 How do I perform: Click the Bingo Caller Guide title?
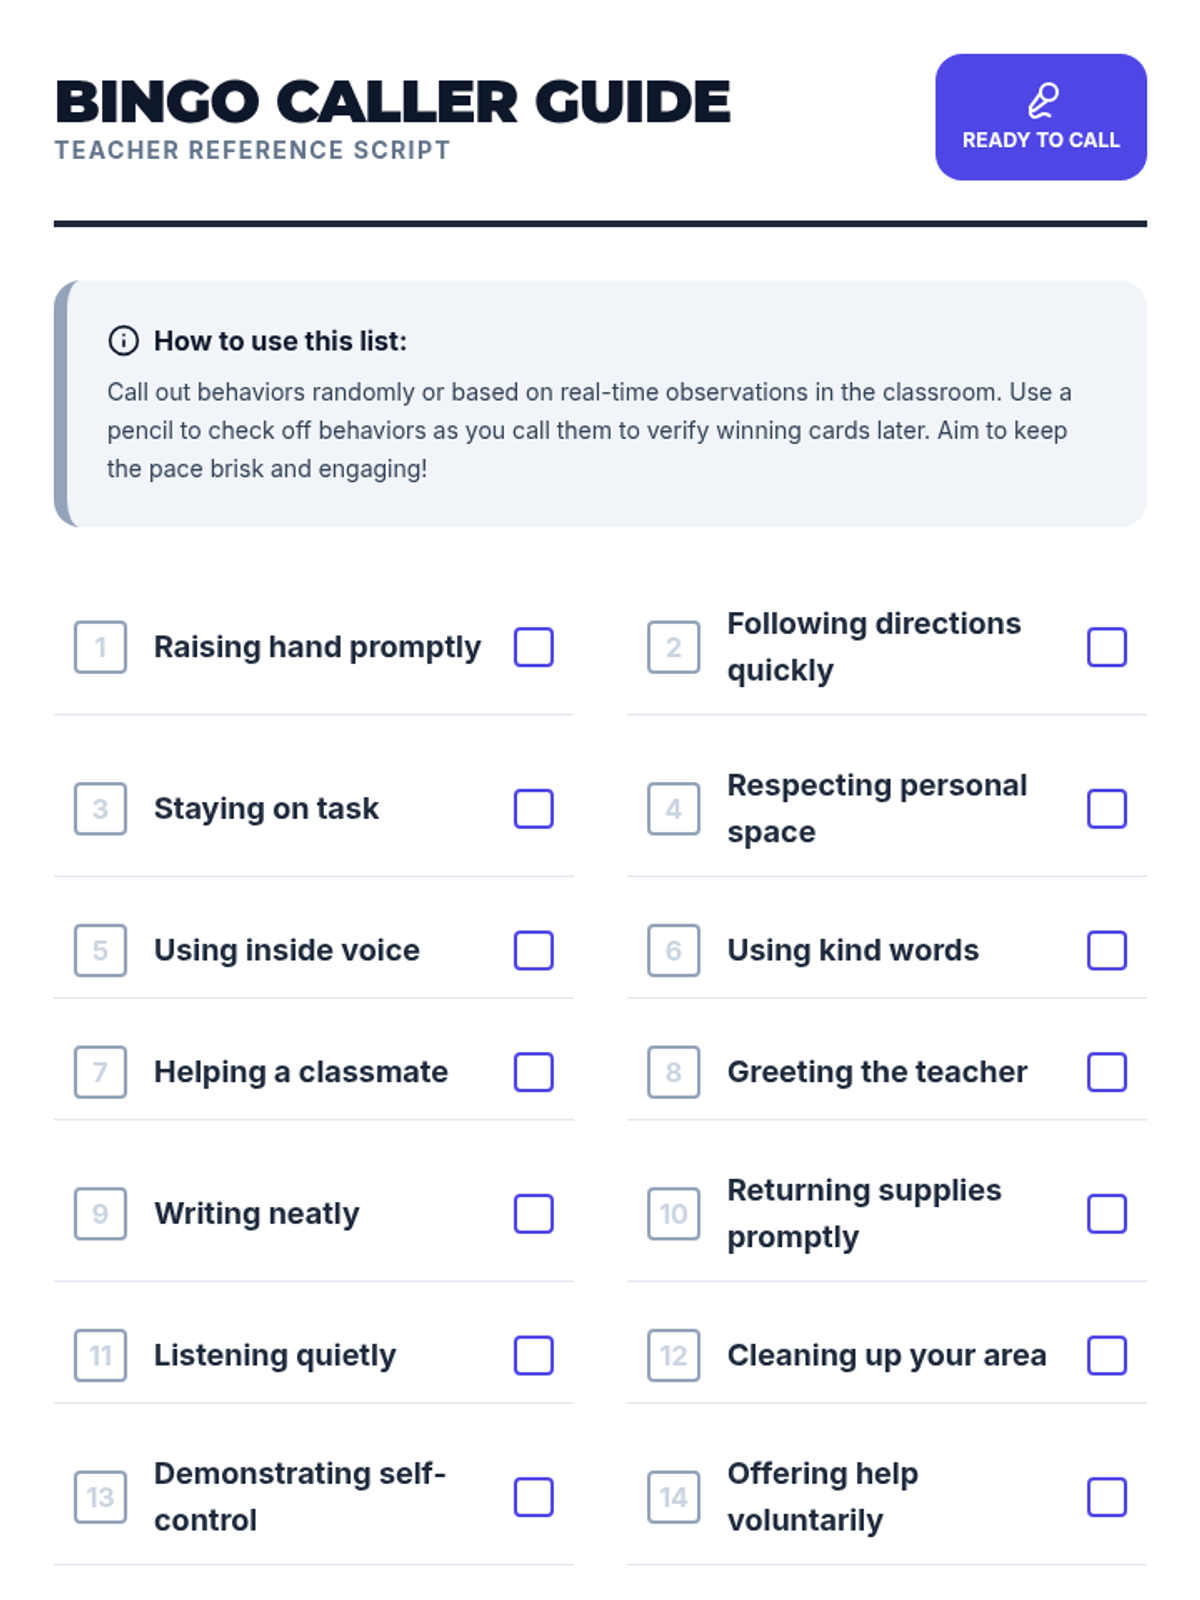392,102
